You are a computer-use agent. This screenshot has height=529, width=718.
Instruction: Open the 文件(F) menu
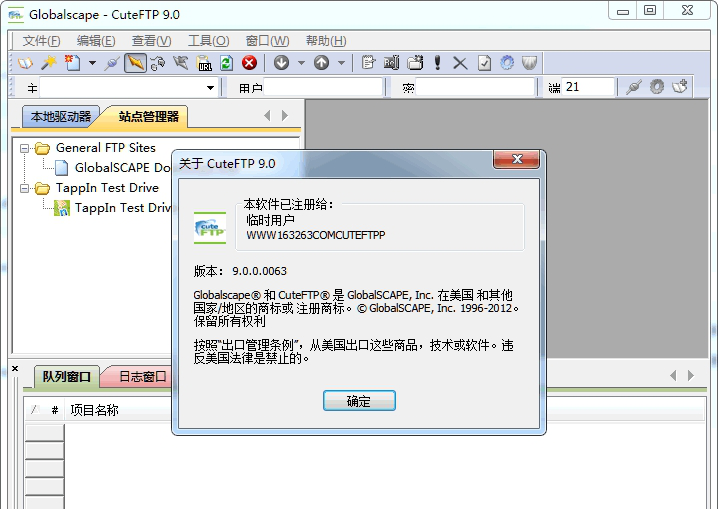click(41, 41)
